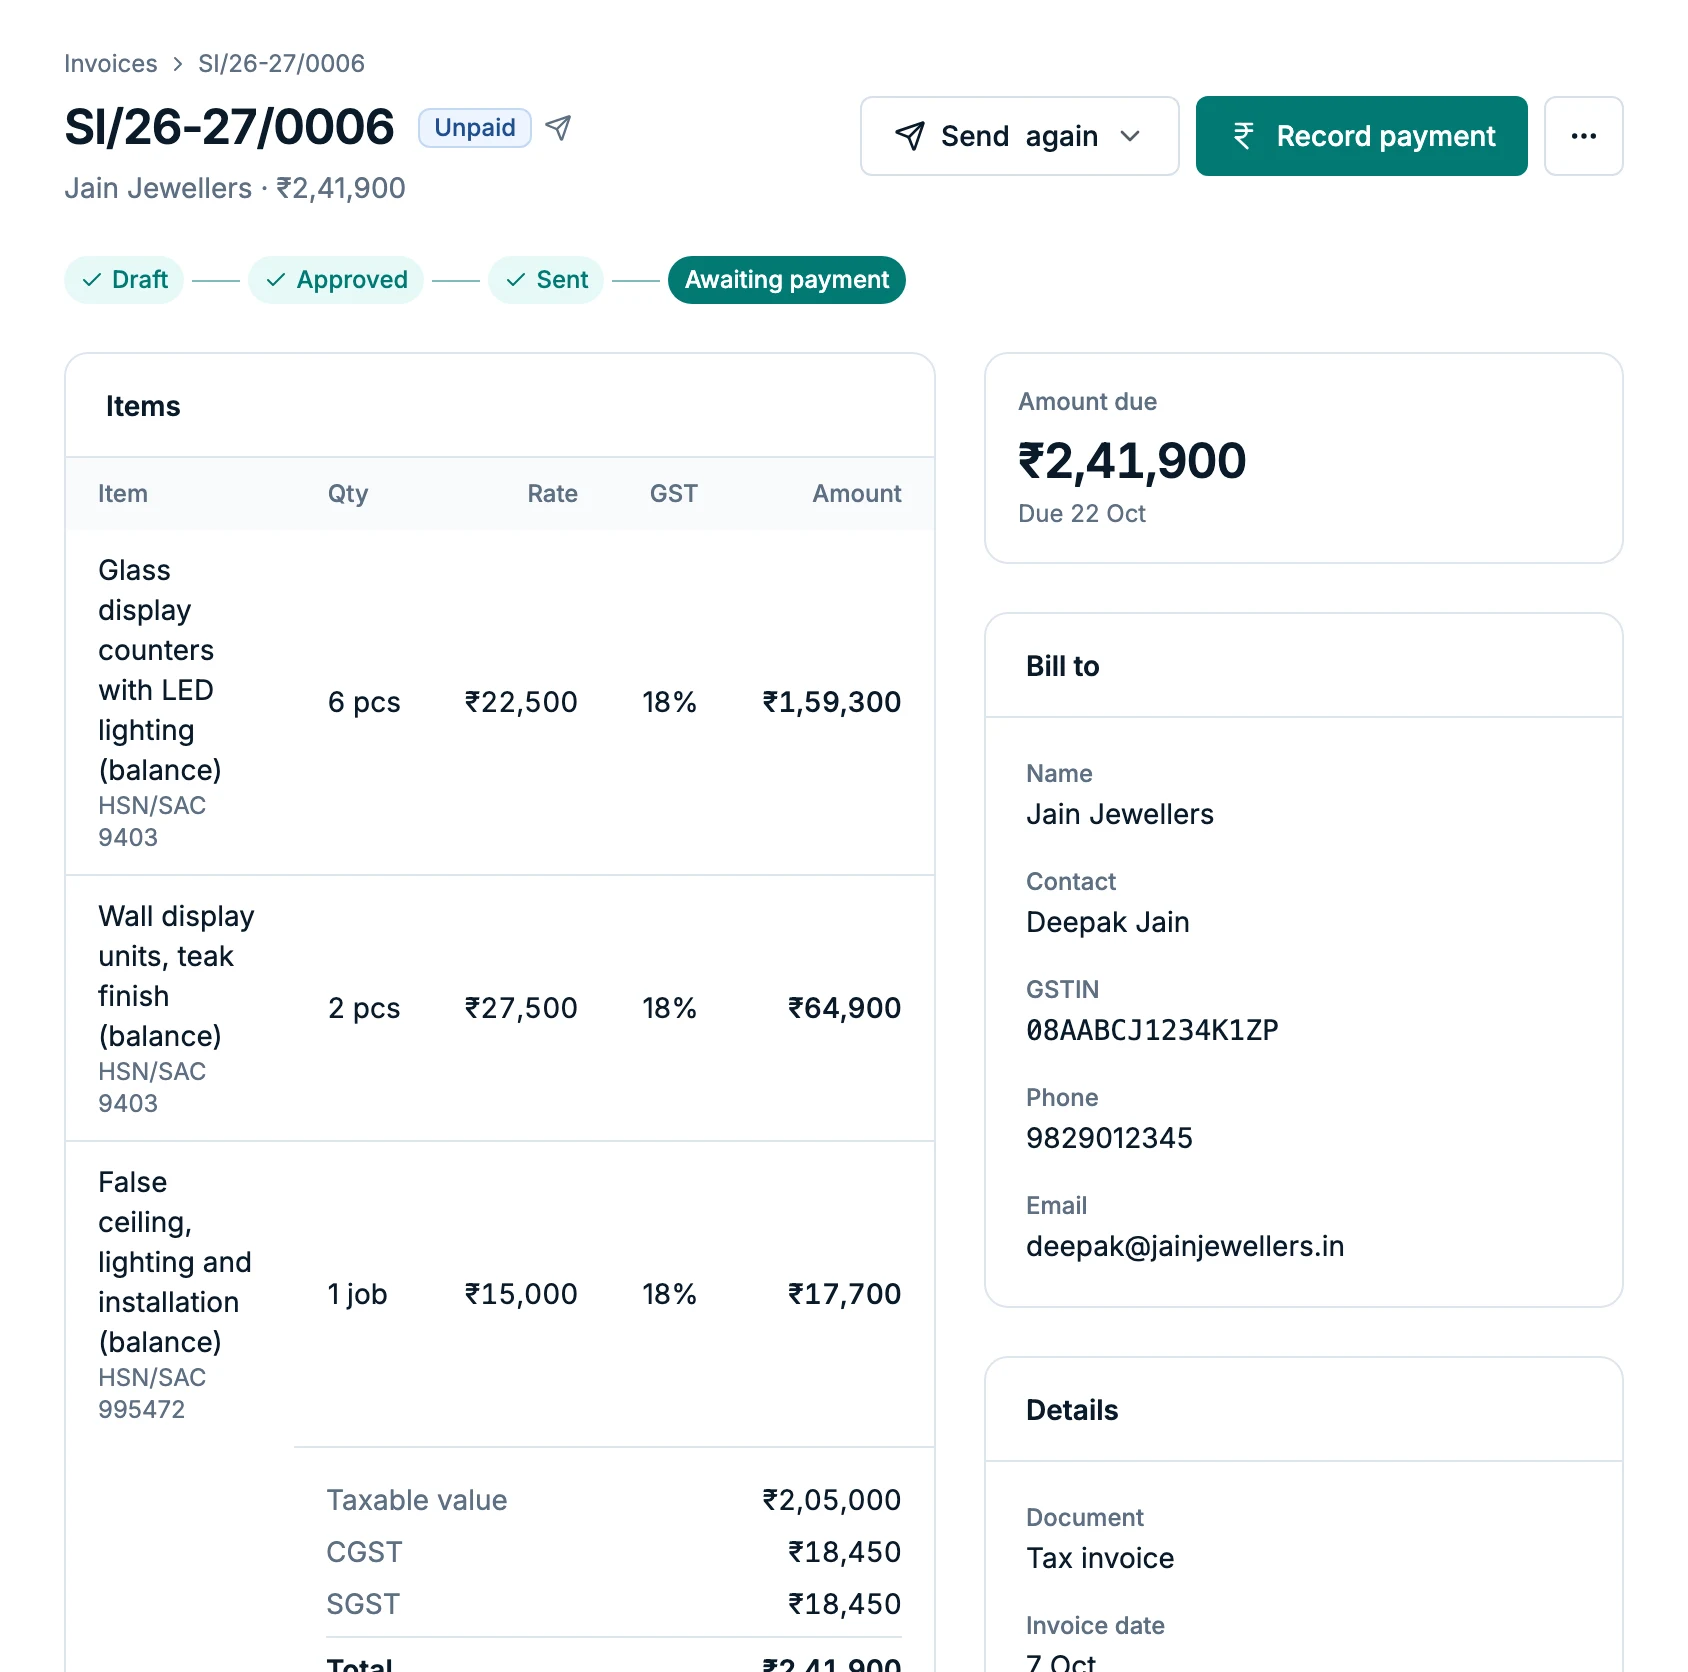Select the Draft stage step
The height and width of the screenshot is (1672, 1688).
[124, 280]
